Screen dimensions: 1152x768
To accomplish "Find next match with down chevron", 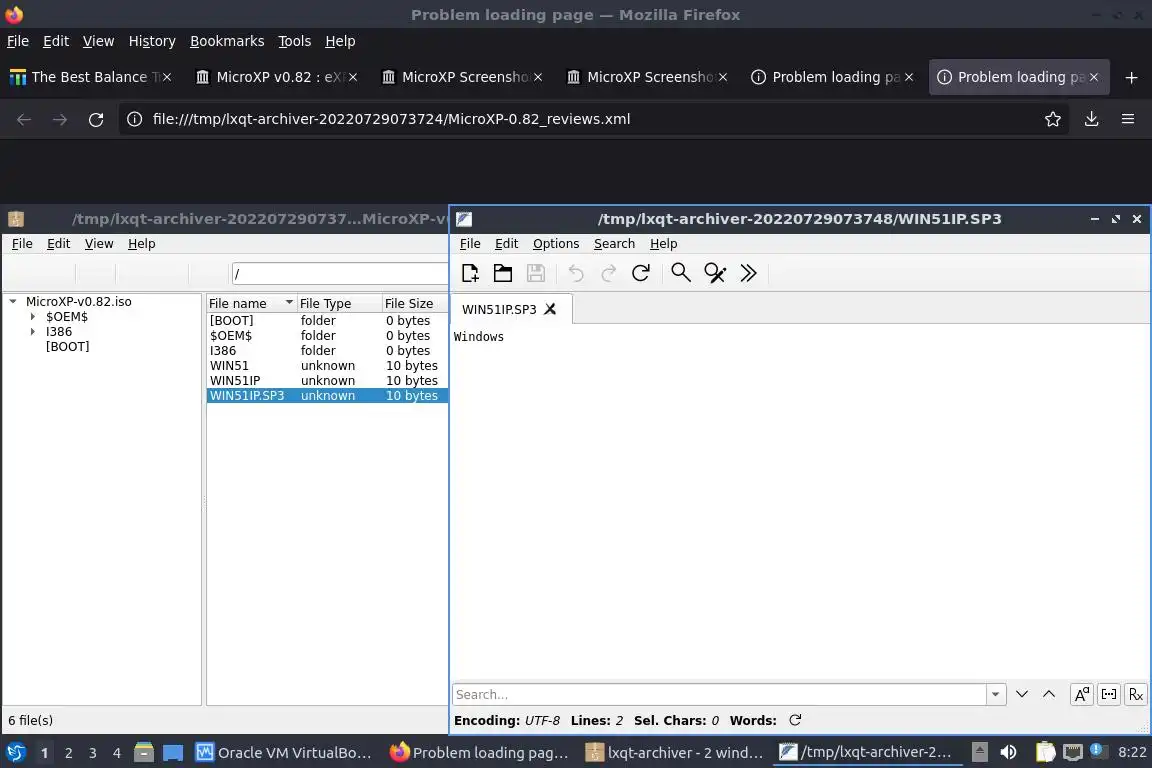I will (x=1021, y=695).
